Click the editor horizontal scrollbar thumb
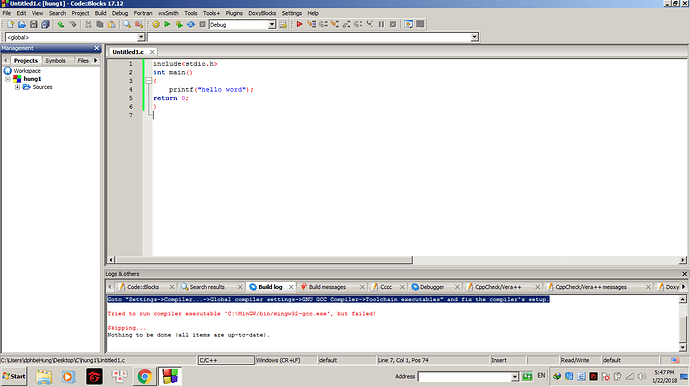The width and height of the screenshot is (690, 387). [x=264, y=260]
